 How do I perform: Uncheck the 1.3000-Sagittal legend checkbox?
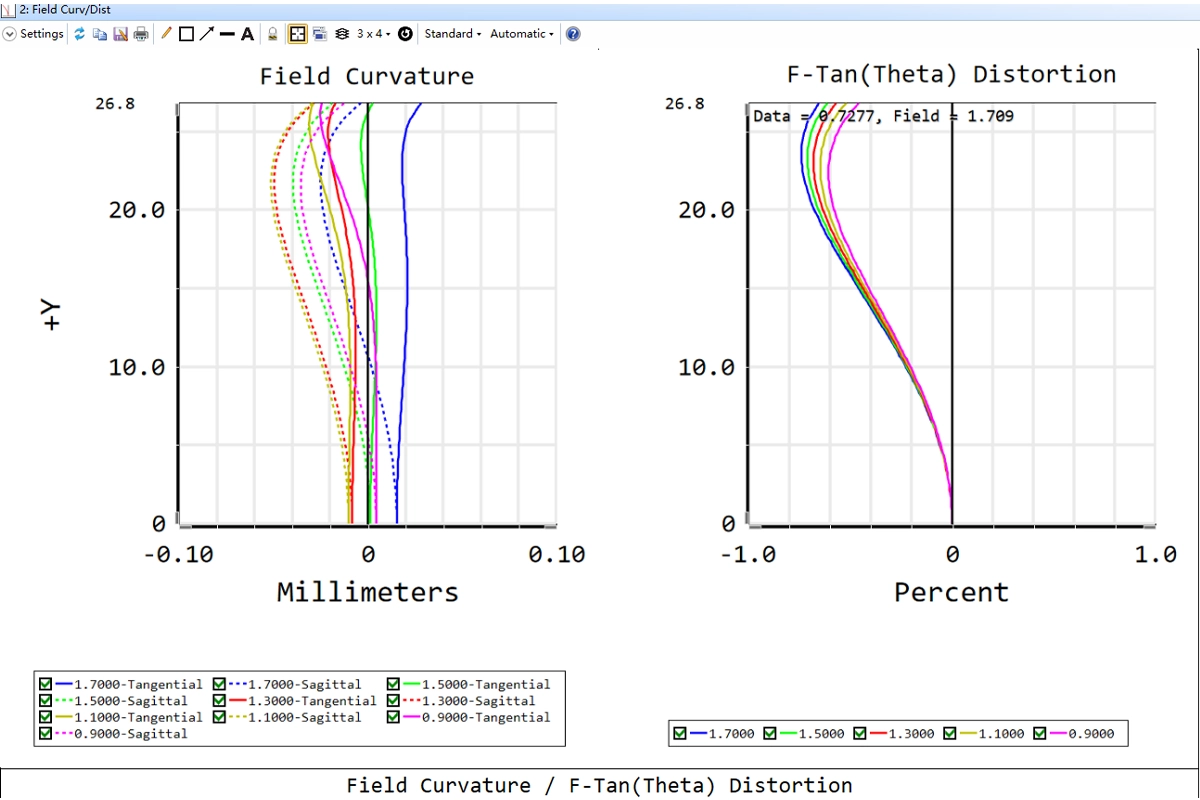click(x=394, y=701)
